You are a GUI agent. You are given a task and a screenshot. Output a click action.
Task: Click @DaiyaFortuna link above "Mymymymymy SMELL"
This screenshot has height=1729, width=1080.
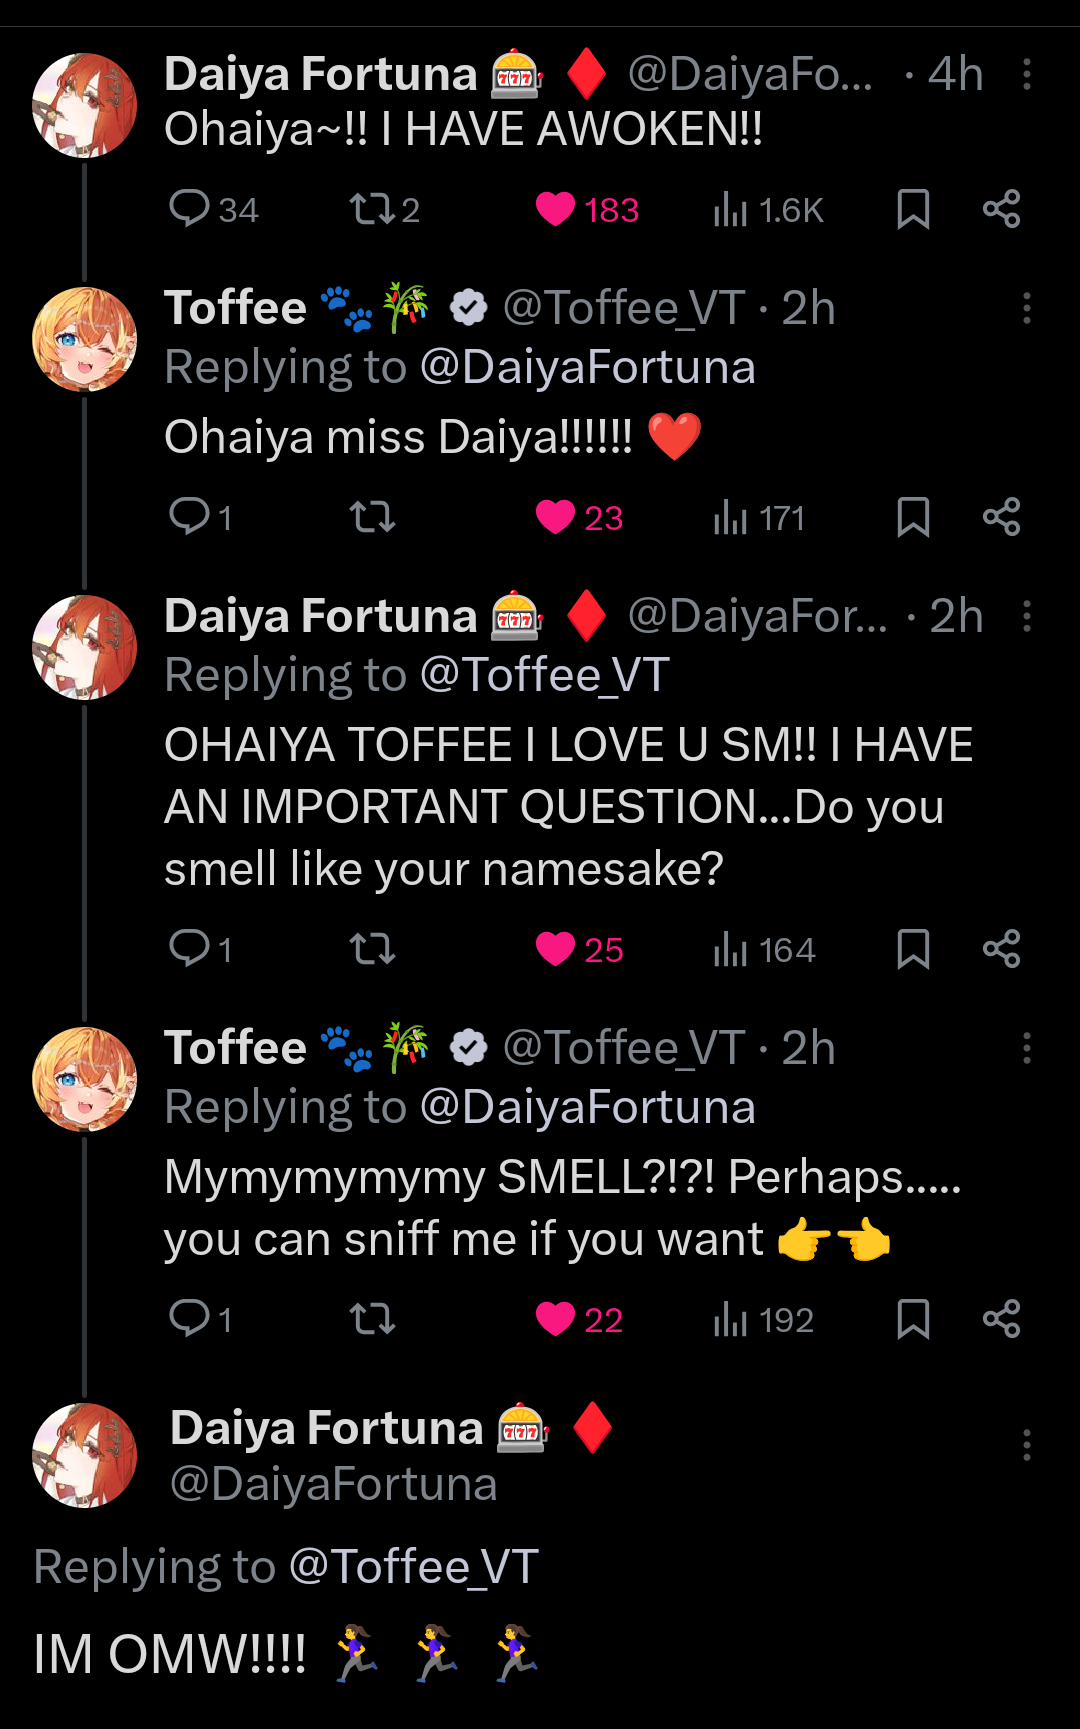tap(588, 1107)
